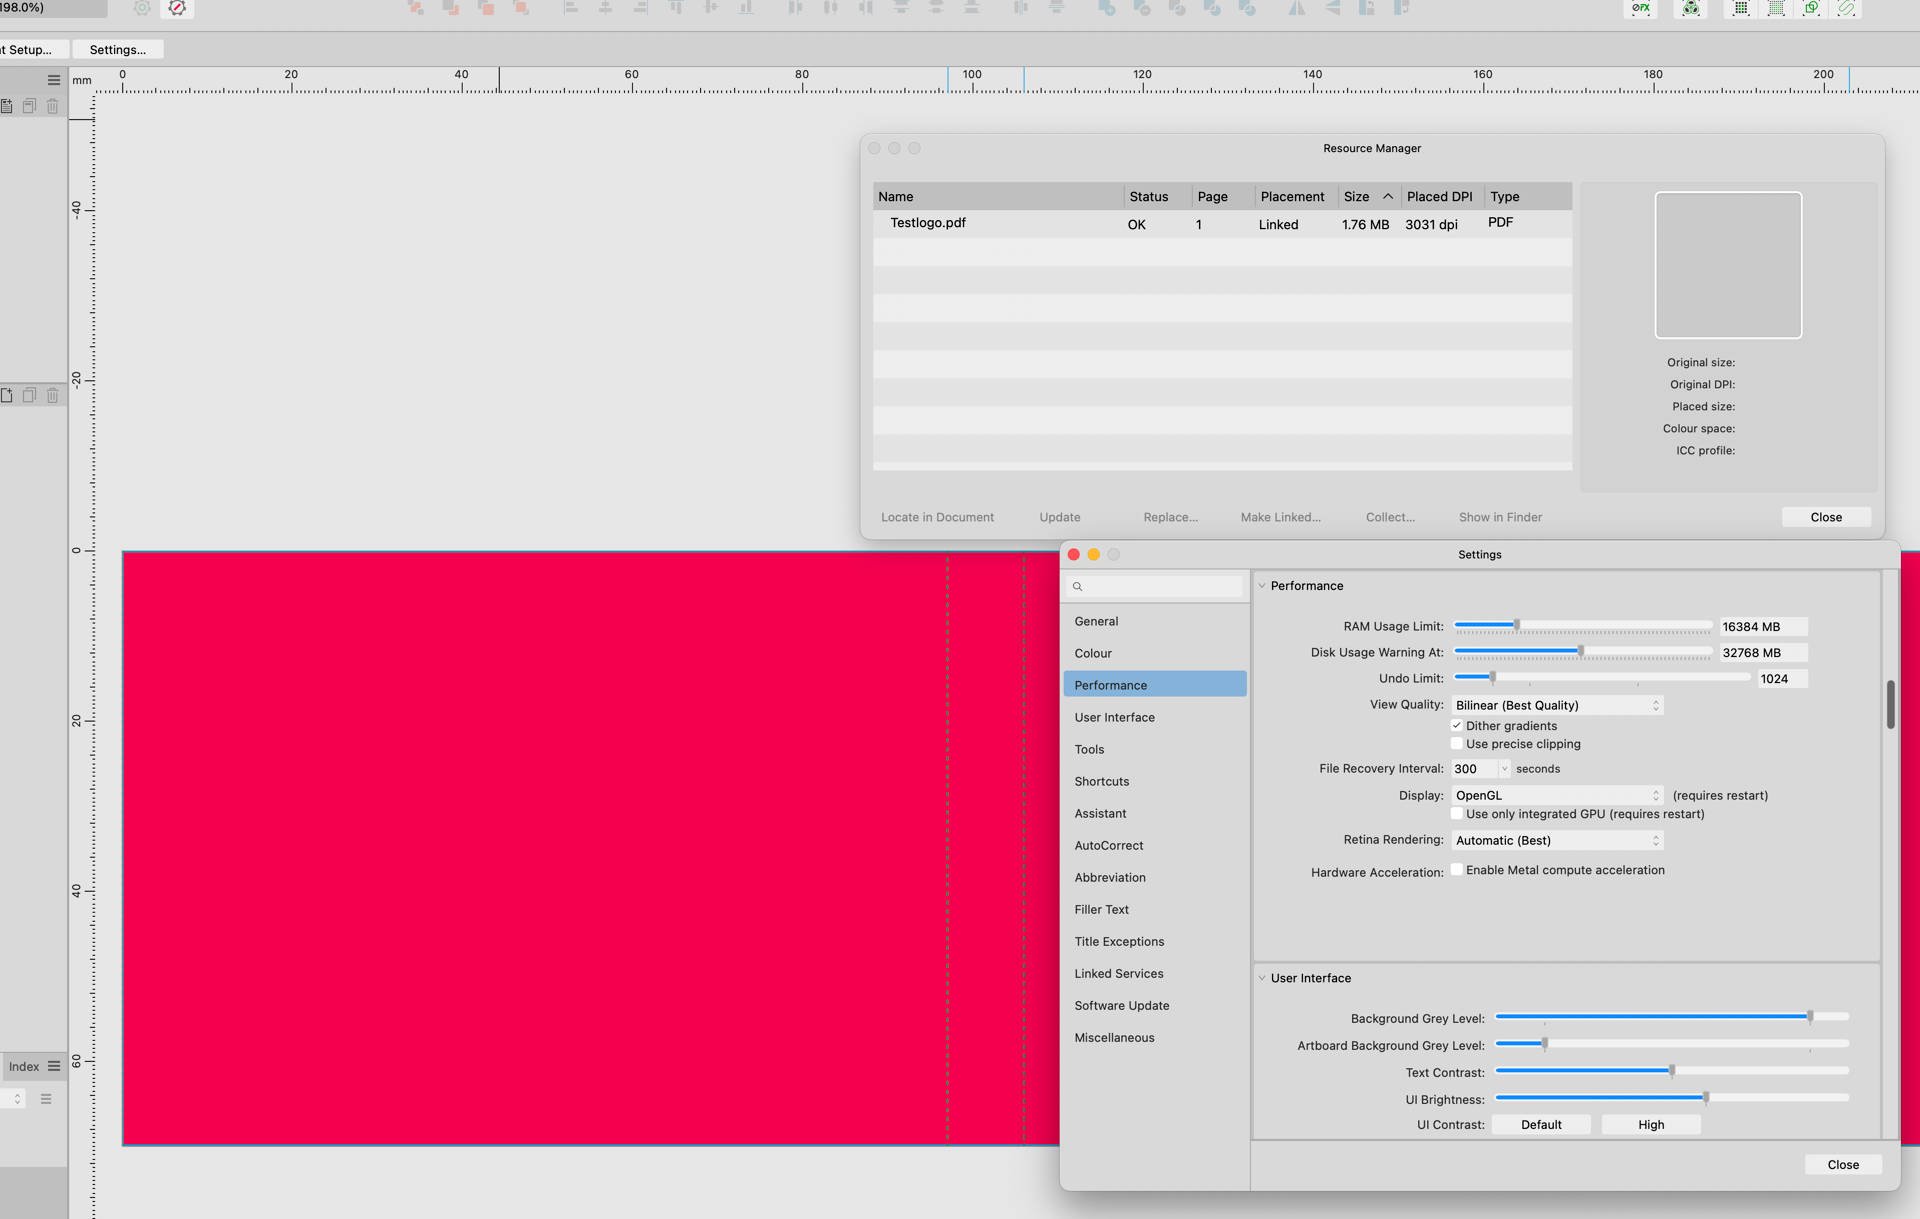Open the upper panel hamburger menu
The width and height of the screenshot is (1920, 1219).
point(54,80)
